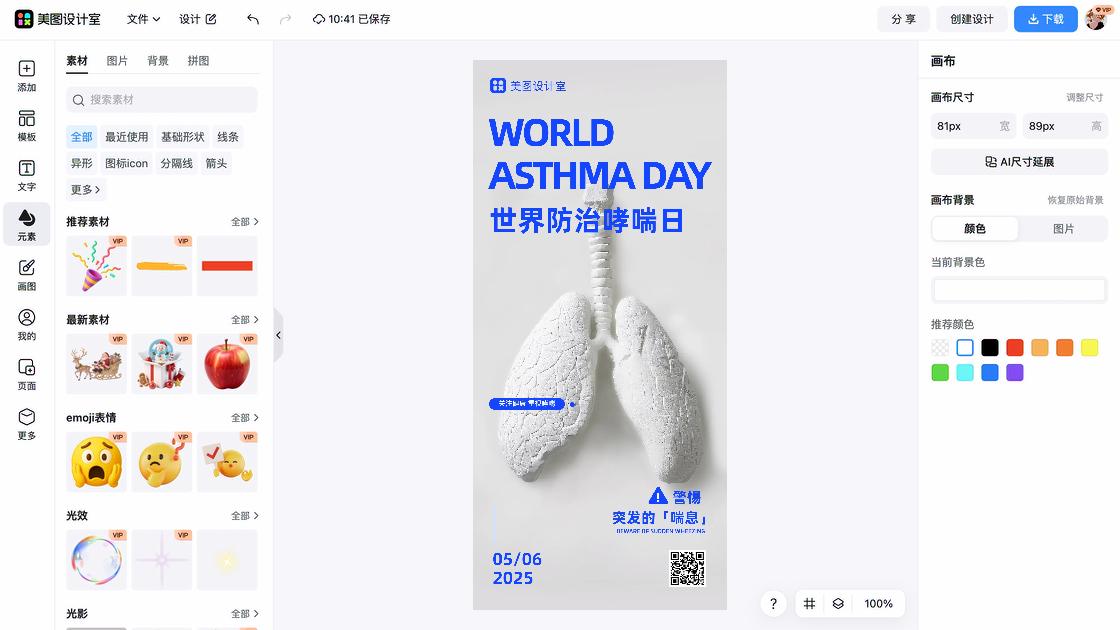This screenshot has width=1120, height=630.
Task: Open the 文件 file menu
Action: (x=143, y=19)
